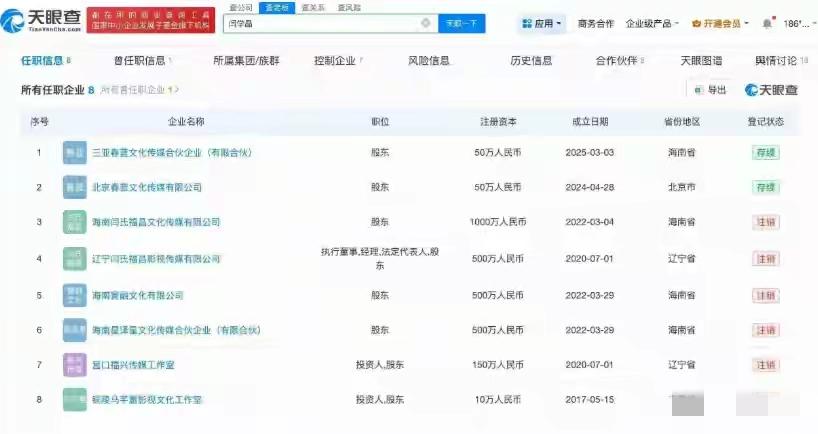The image size is (818, 434).
Task: Click the 注销 status badge in row 7
Action: coord(766,365)
